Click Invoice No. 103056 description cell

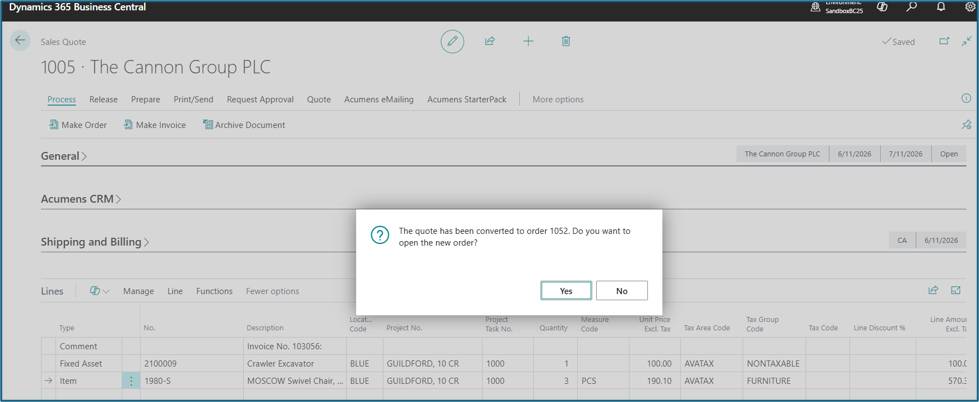coord(295,346)
